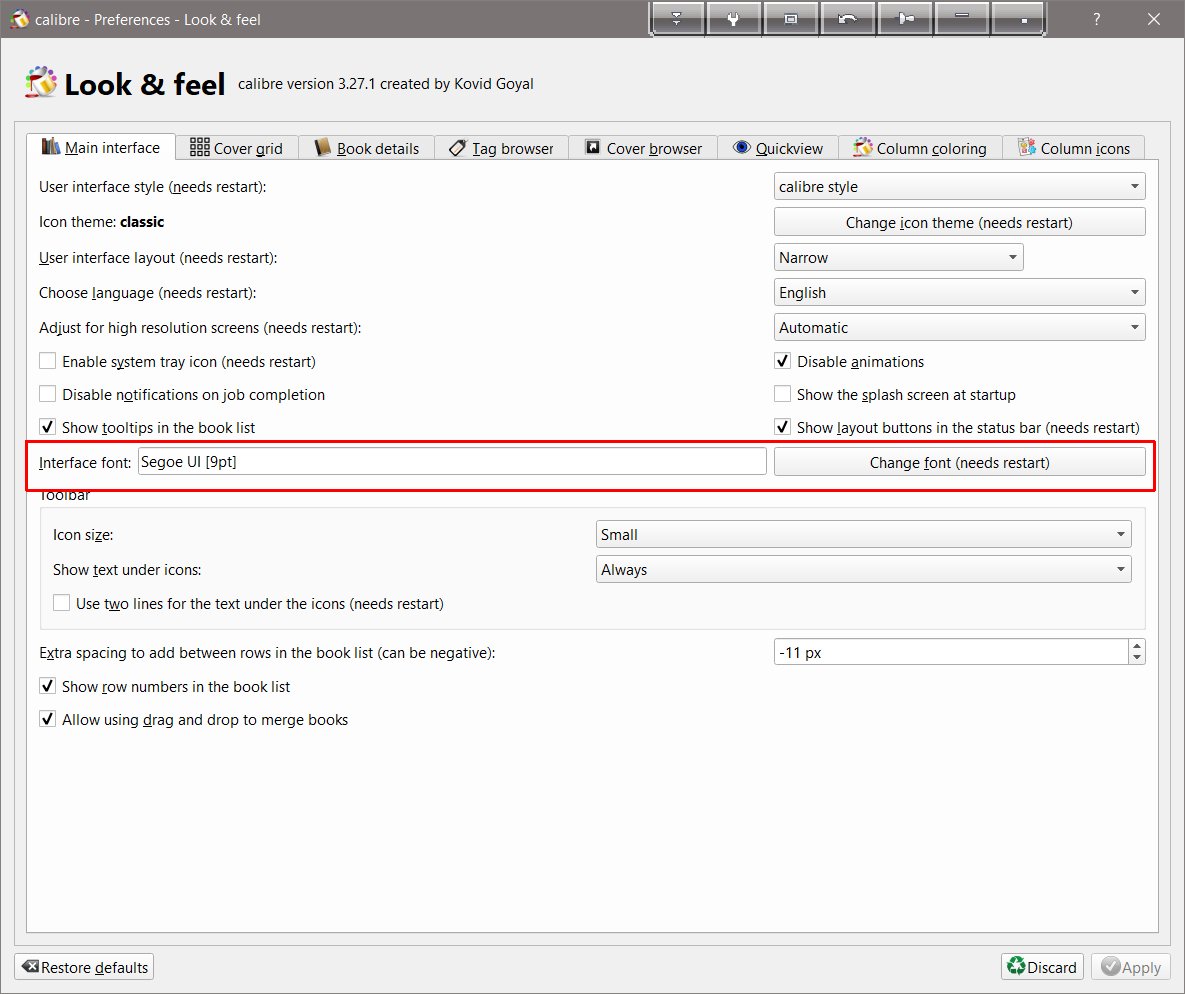Click the question mark help button
The image size is (1185, 994).
click(x=1097, y=19)
